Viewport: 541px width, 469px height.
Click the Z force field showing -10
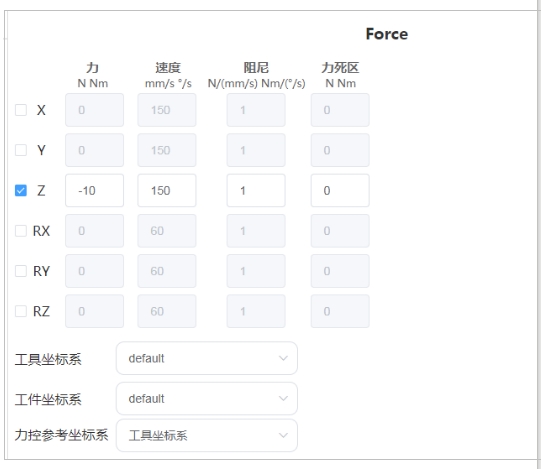click(95, 190)
